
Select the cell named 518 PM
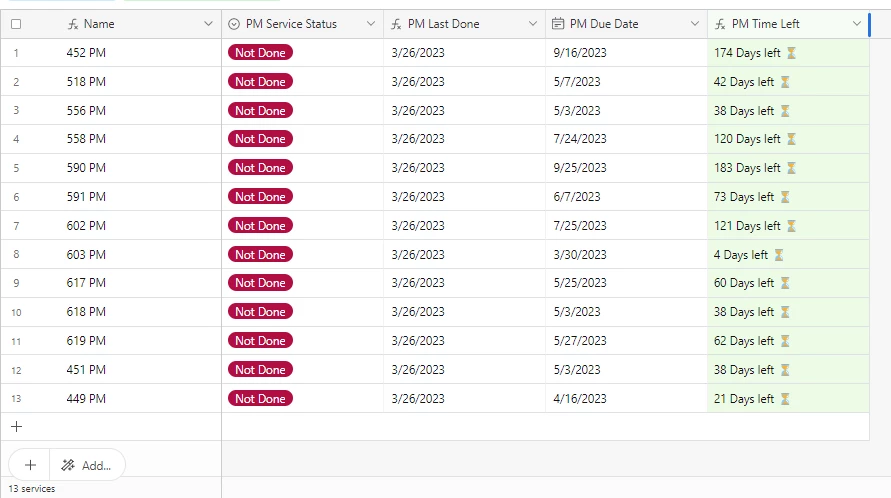(x=86, y=82)
